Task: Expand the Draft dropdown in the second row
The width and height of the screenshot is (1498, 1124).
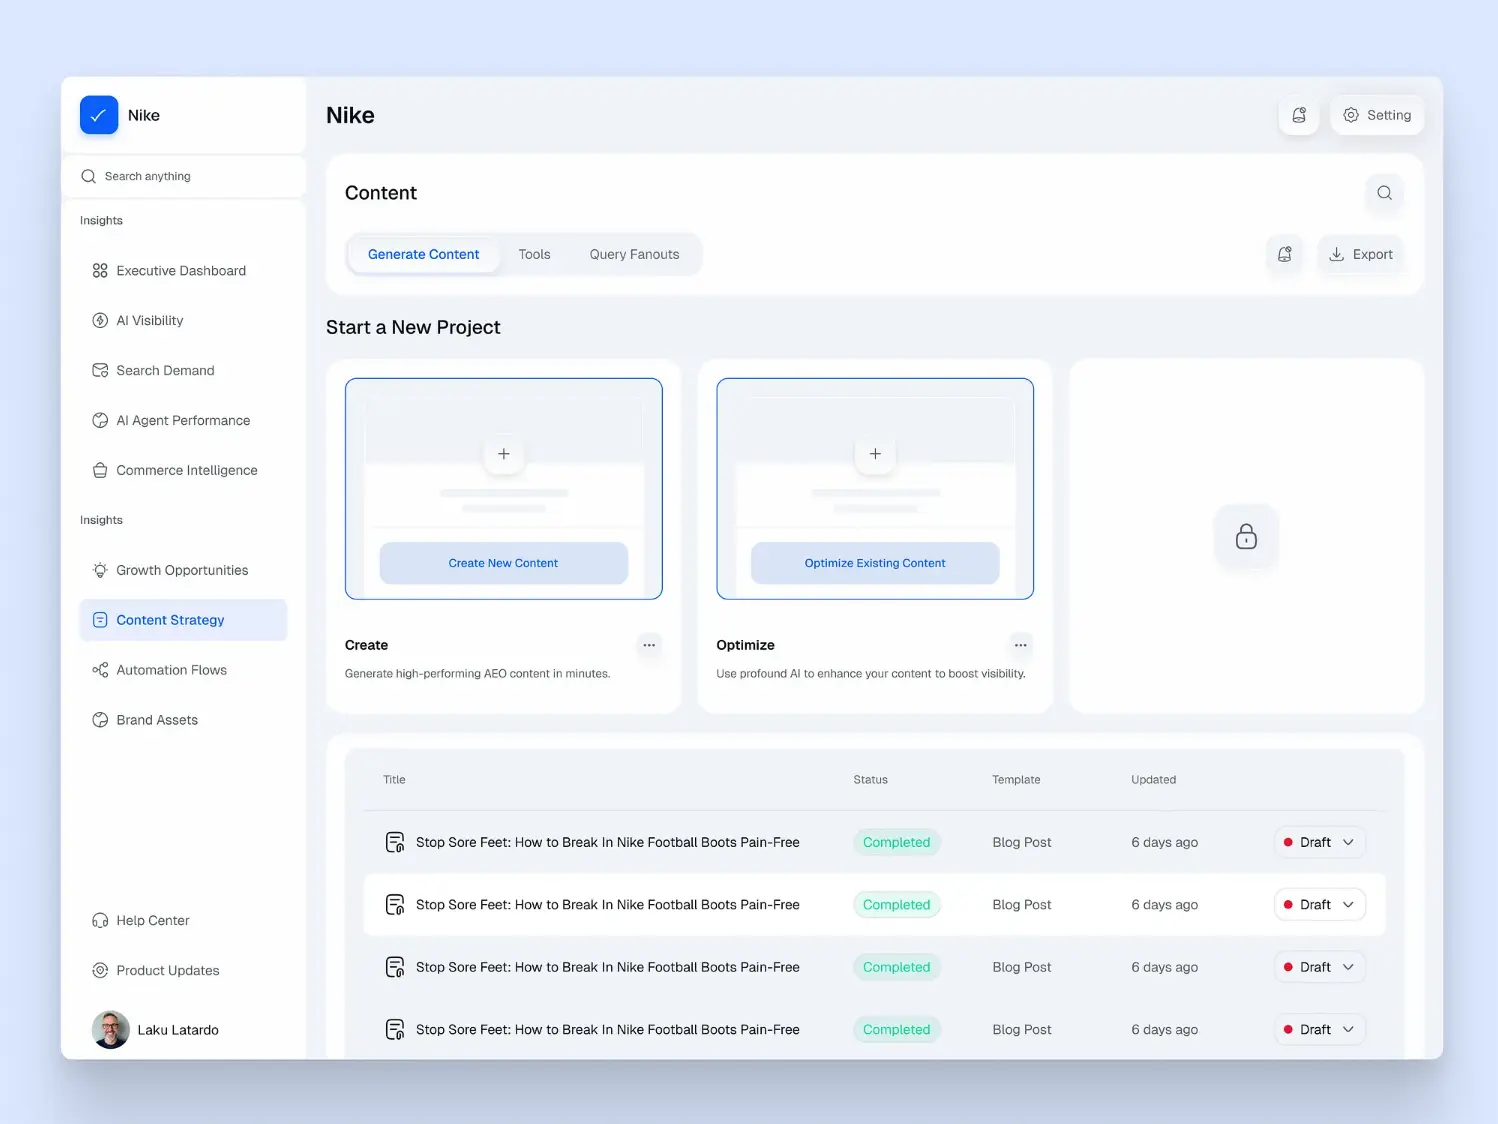Action: tap(1320, 905)
